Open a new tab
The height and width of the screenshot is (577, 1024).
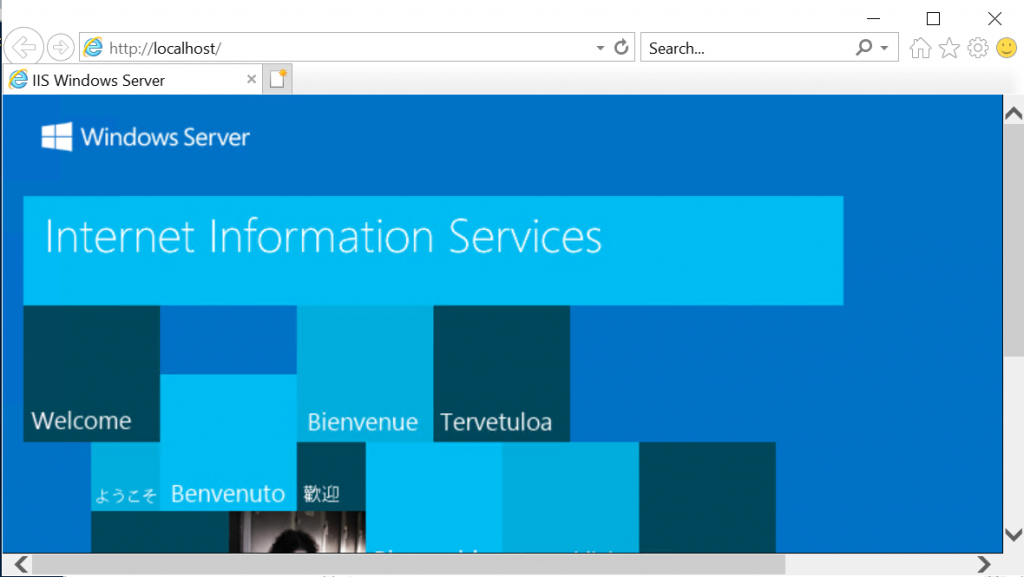(278, 79)
